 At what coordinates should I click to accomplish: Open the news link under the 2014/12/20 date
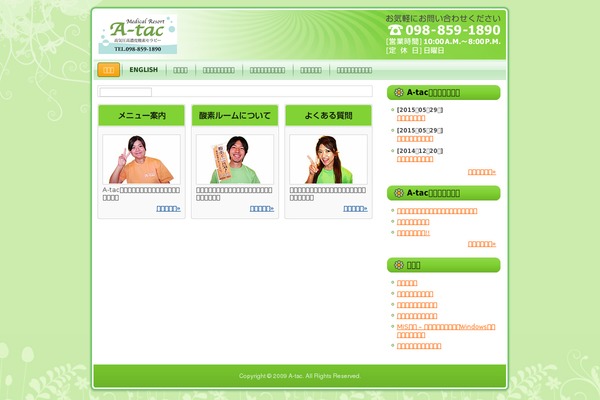tap(415, 159)
